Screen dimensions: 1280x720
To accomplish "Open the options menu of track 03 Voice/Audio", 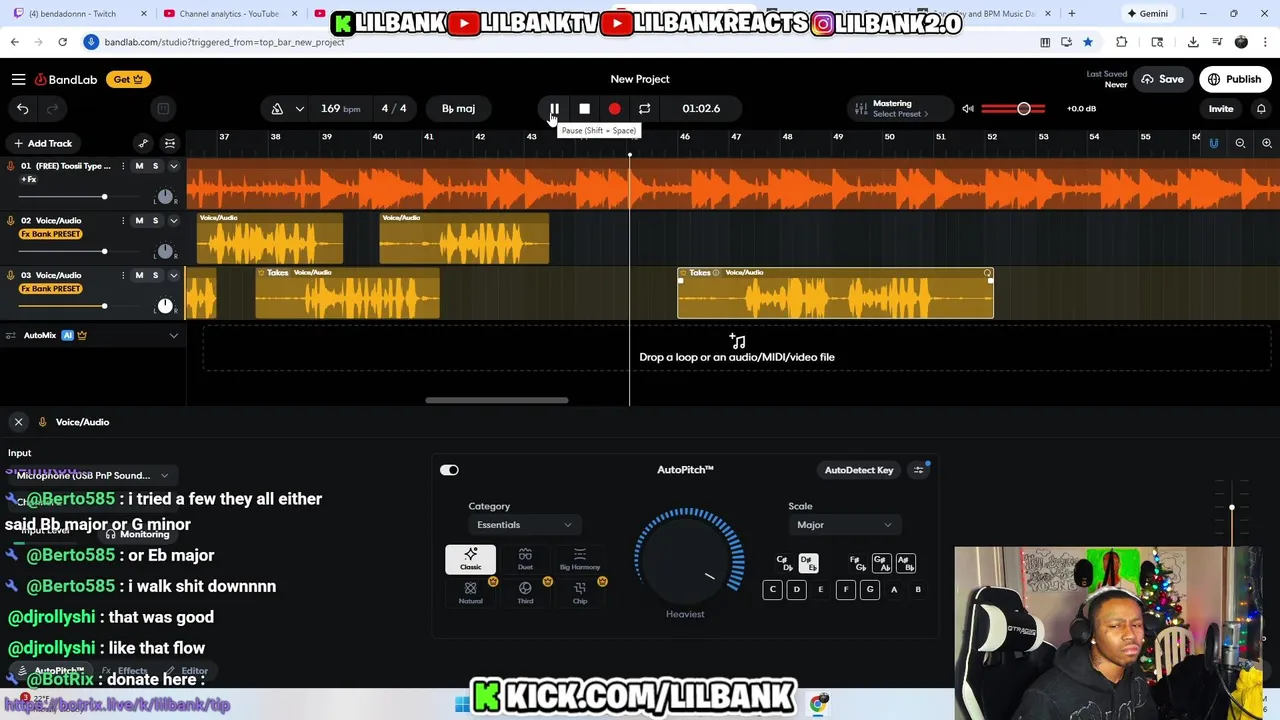I will point(123,275).
